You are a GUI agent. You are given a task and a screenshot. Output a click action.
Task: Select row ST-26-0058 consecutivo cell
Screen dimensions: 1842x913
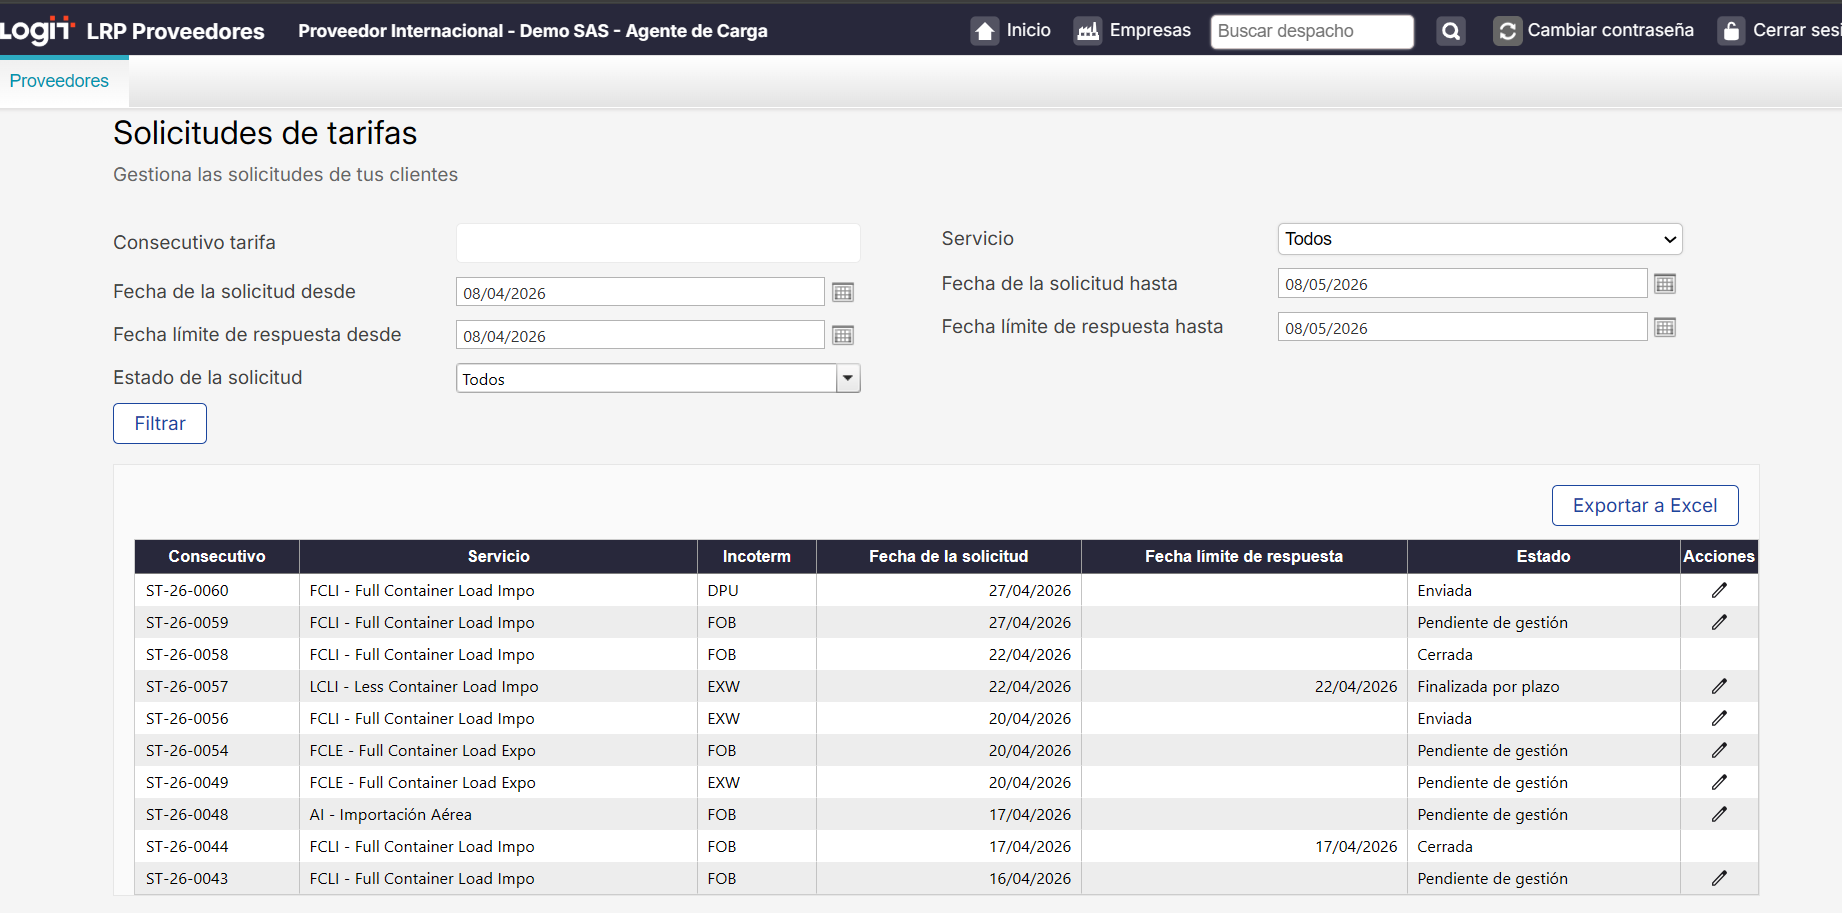coord(217,654)
